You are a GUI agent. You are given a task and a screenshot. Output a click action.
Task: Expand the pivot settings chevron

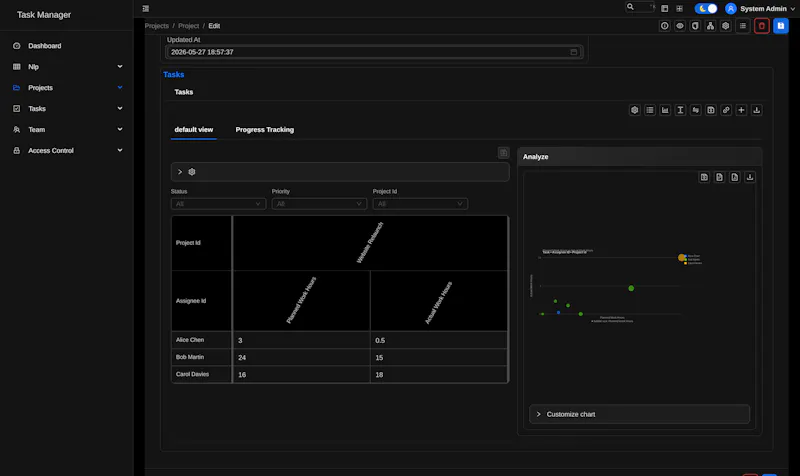[180, 172]
